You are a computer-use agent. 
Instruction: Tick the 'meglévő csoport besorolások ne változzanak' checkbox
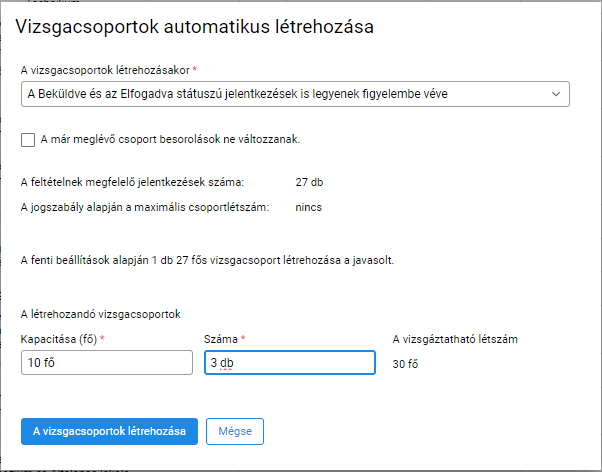coord(28,140)
